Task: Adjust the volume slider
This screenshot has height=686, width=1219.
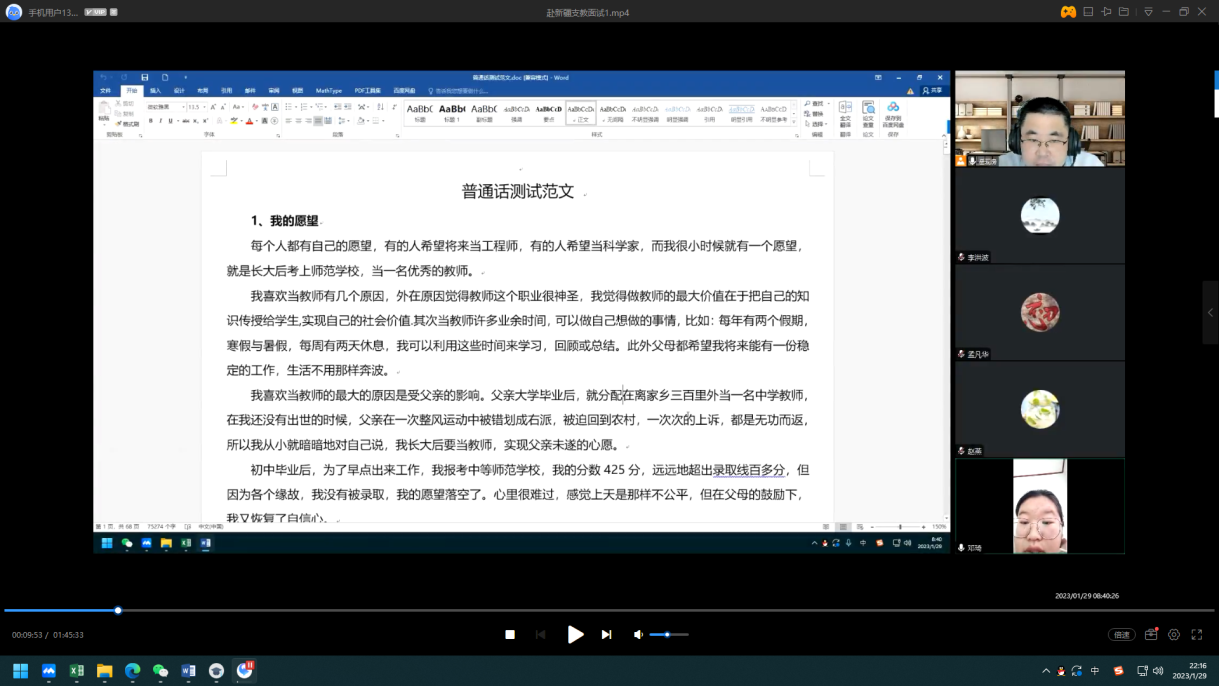Action: pos(668,634)
